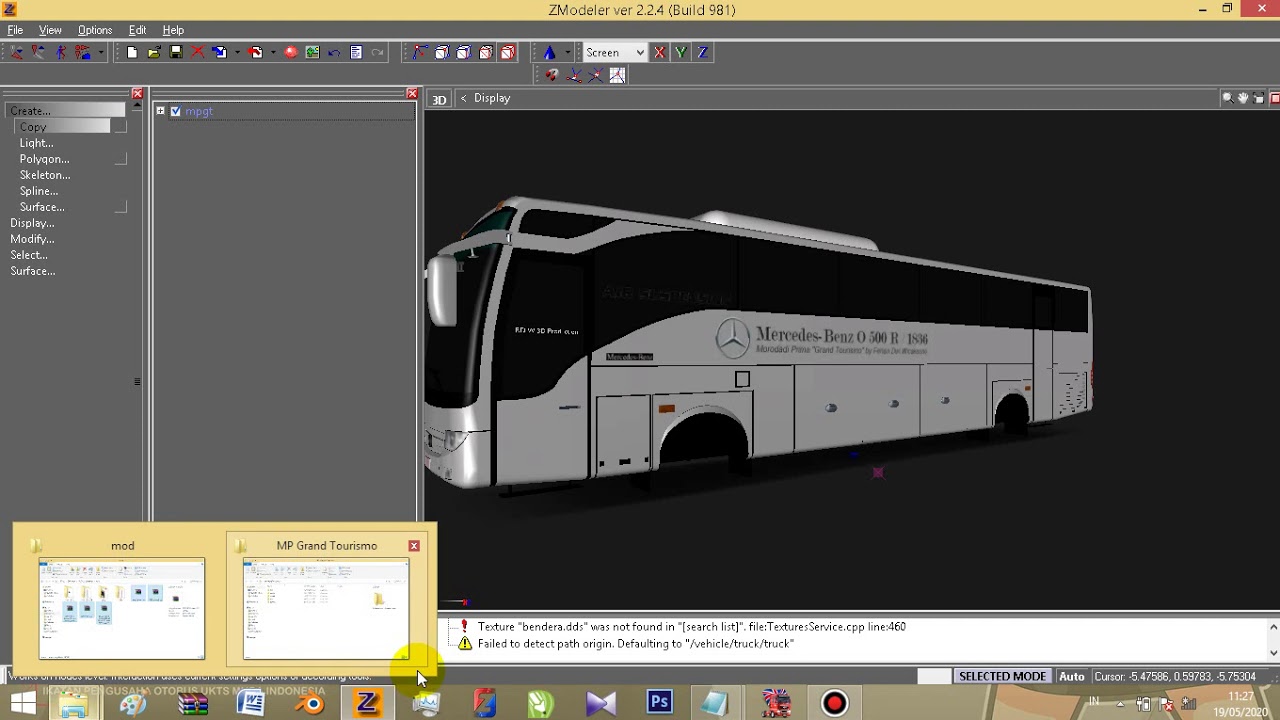Image resolution: width=1280 pixels, height=720 pixels.
Task: Open the mod folder window thumbnail
Action: 122,609
